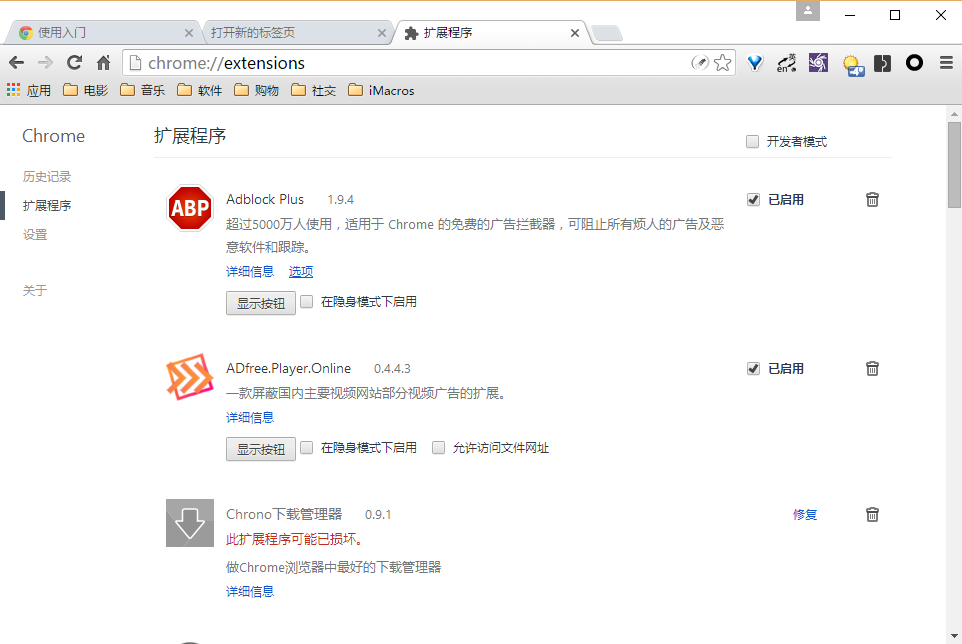962x644 pixels.
Task: Click the chrome://extensions address bar
Action: 400,63
